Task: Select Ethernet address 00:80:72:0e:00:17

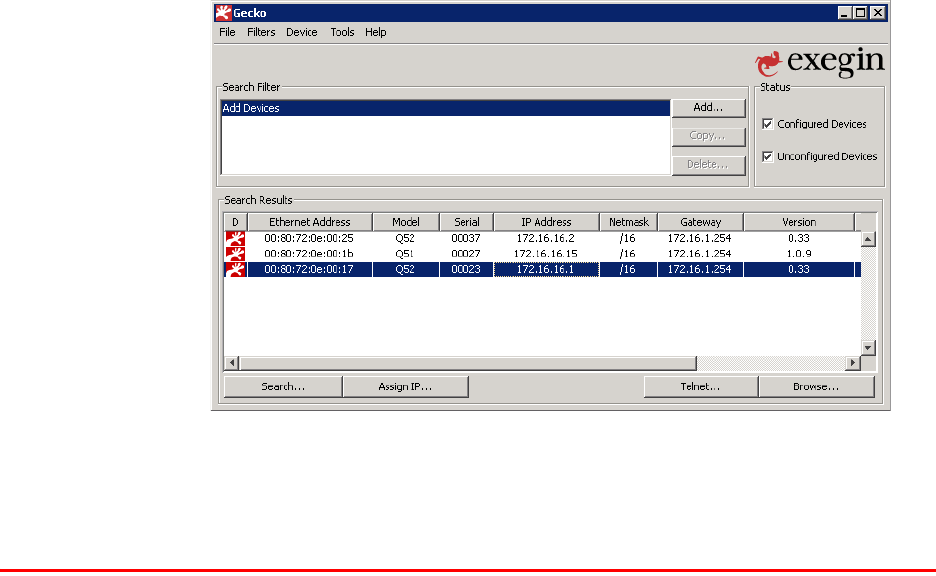Action: pos(309,269)
